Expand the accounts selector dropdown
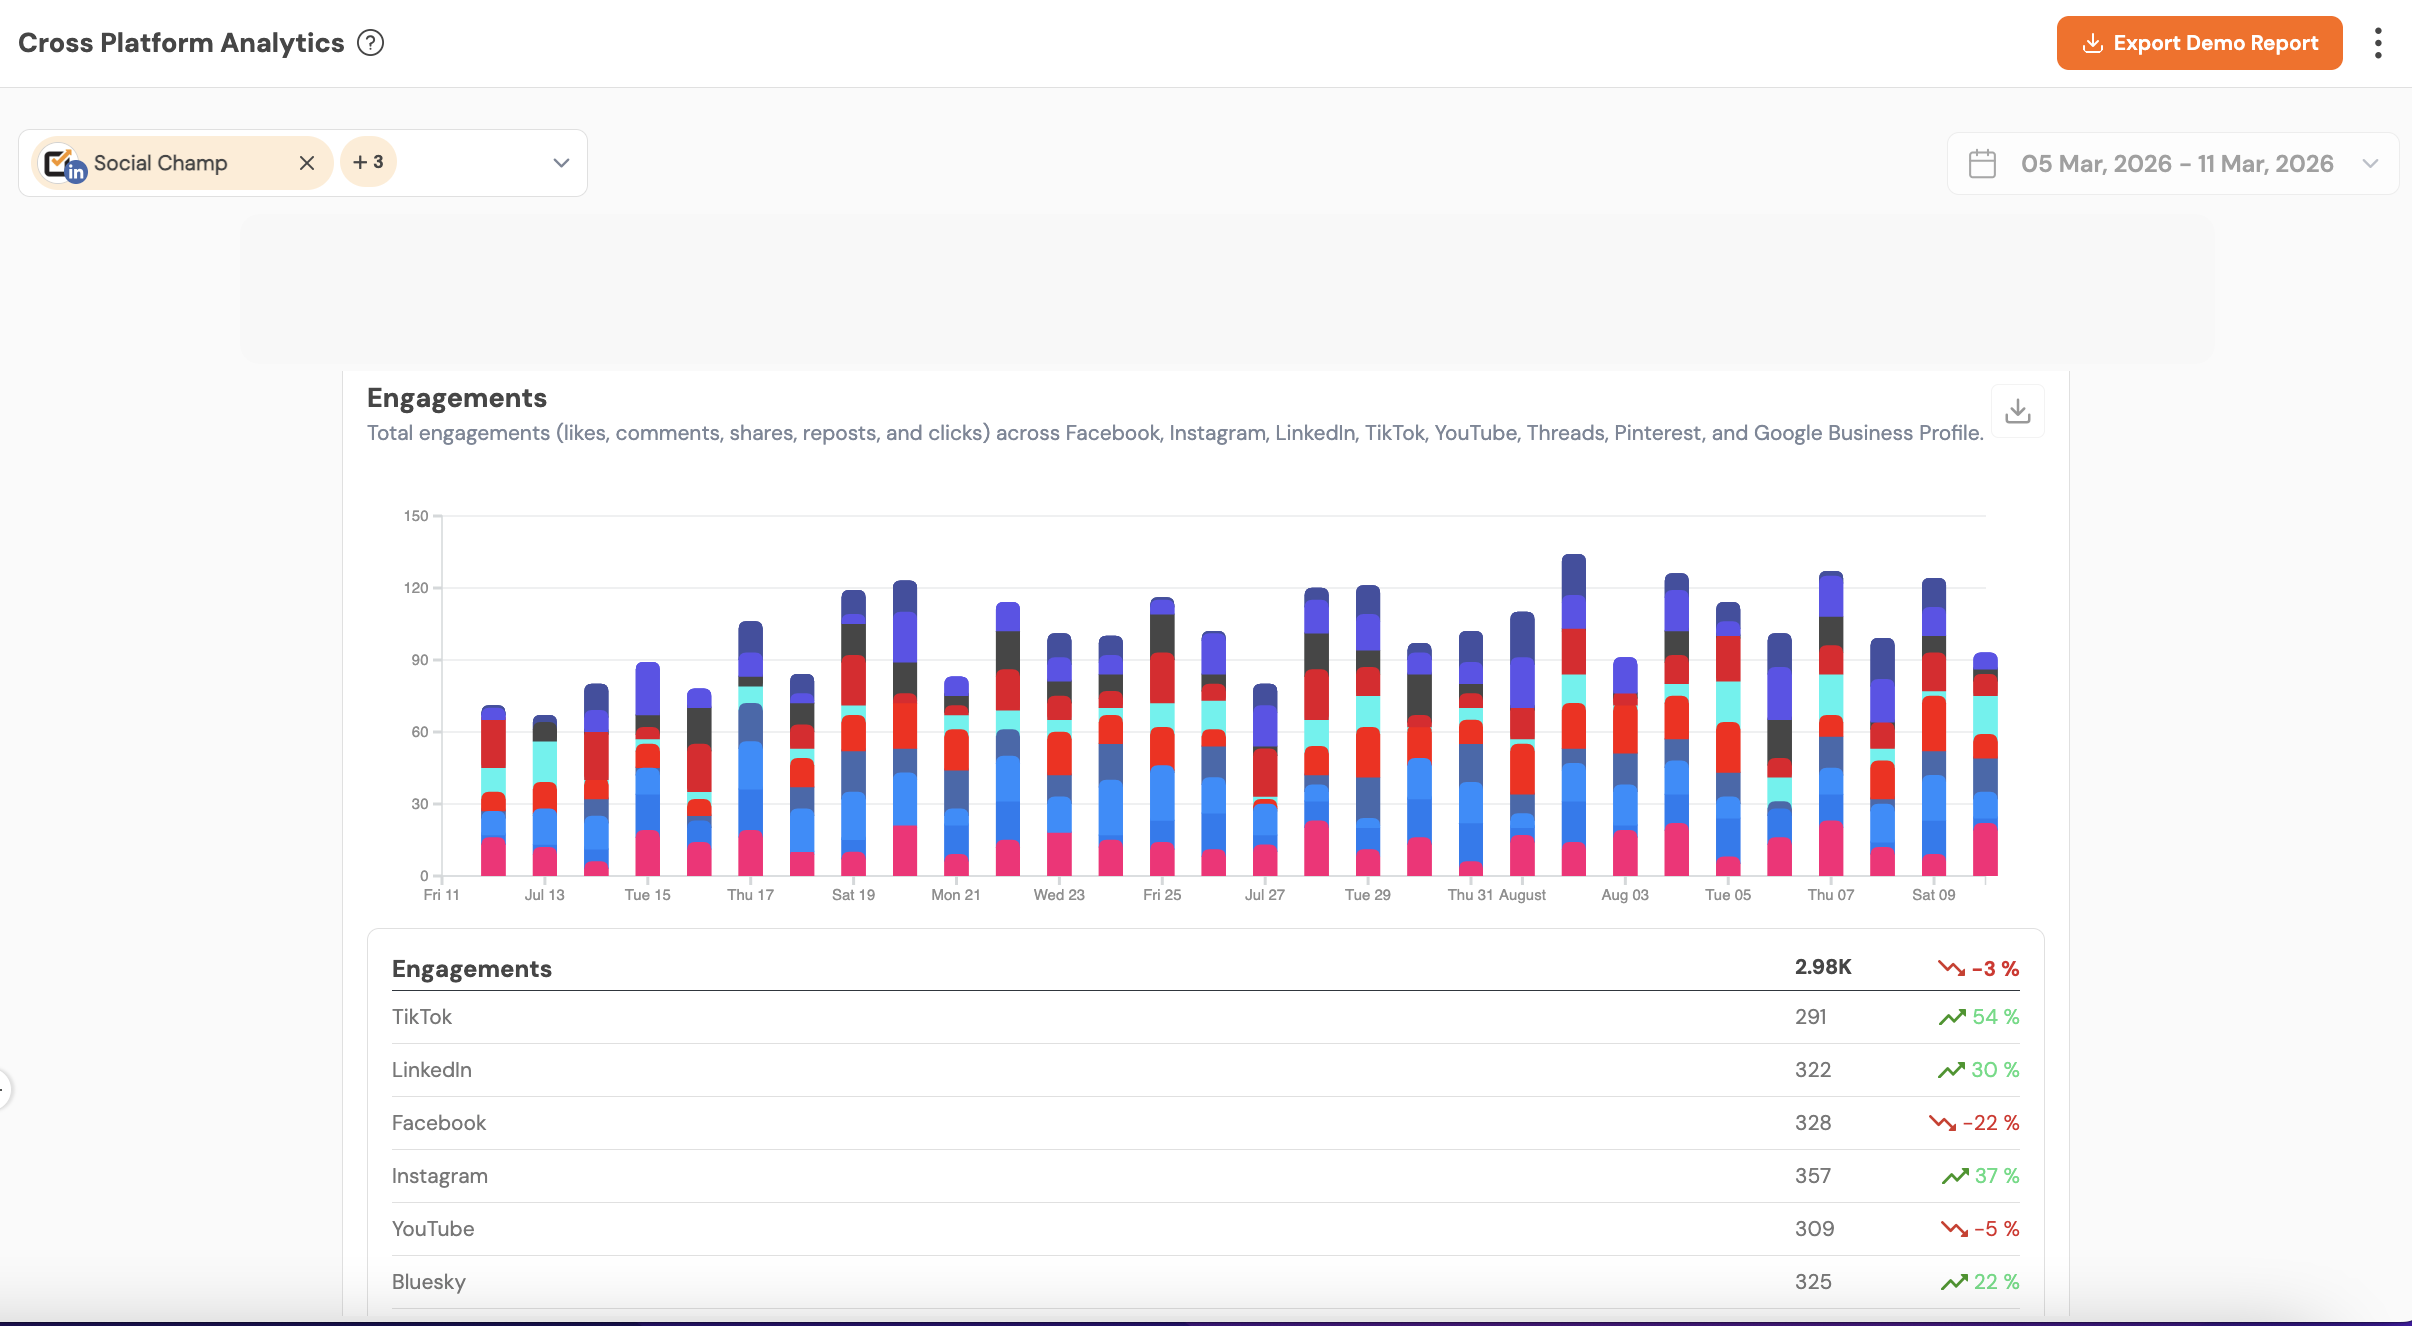 (561, 163)
